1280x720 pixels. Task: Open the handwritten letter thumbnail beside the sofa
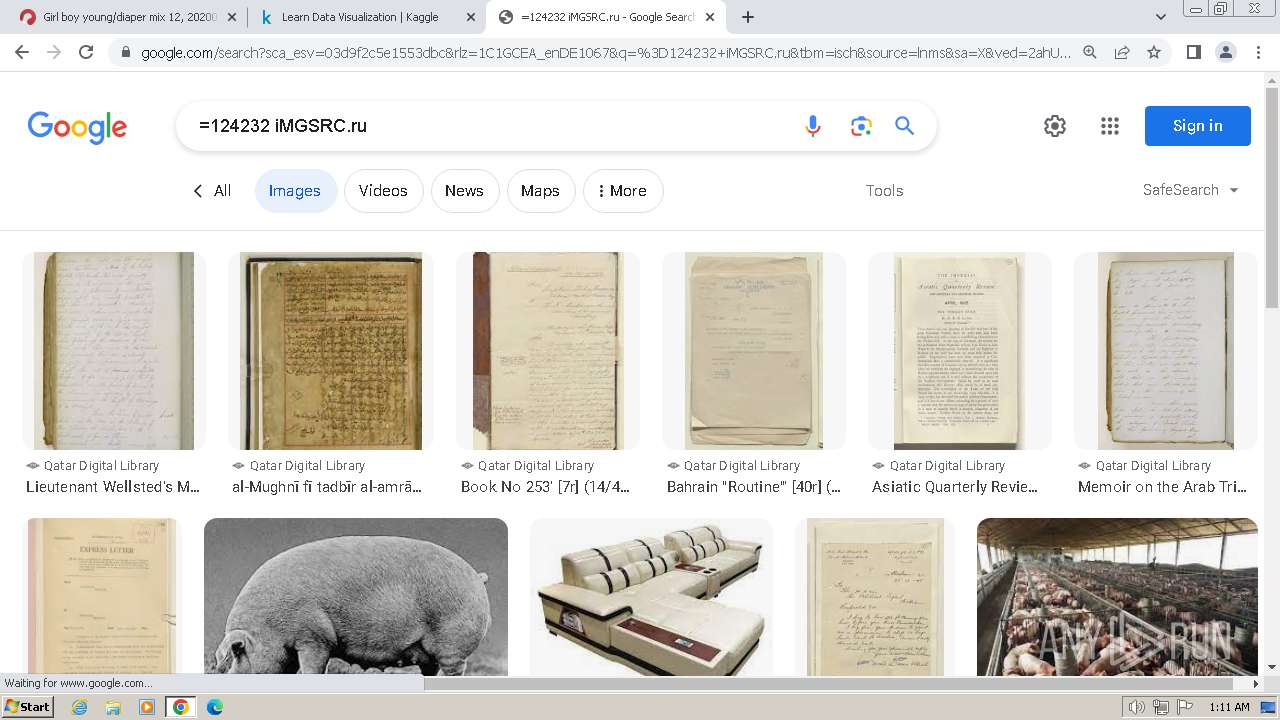[x=875, y=597]
